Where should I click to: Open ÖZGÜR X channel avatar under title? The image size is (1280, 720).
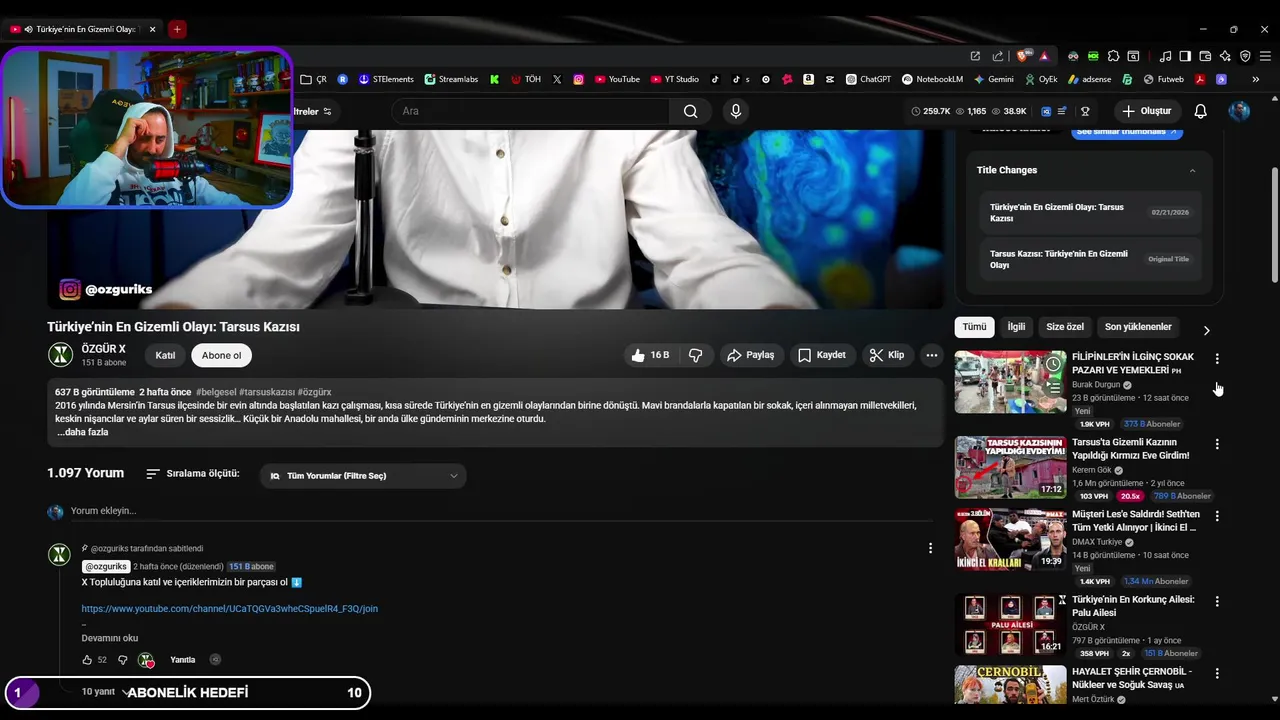pos(61,354)
